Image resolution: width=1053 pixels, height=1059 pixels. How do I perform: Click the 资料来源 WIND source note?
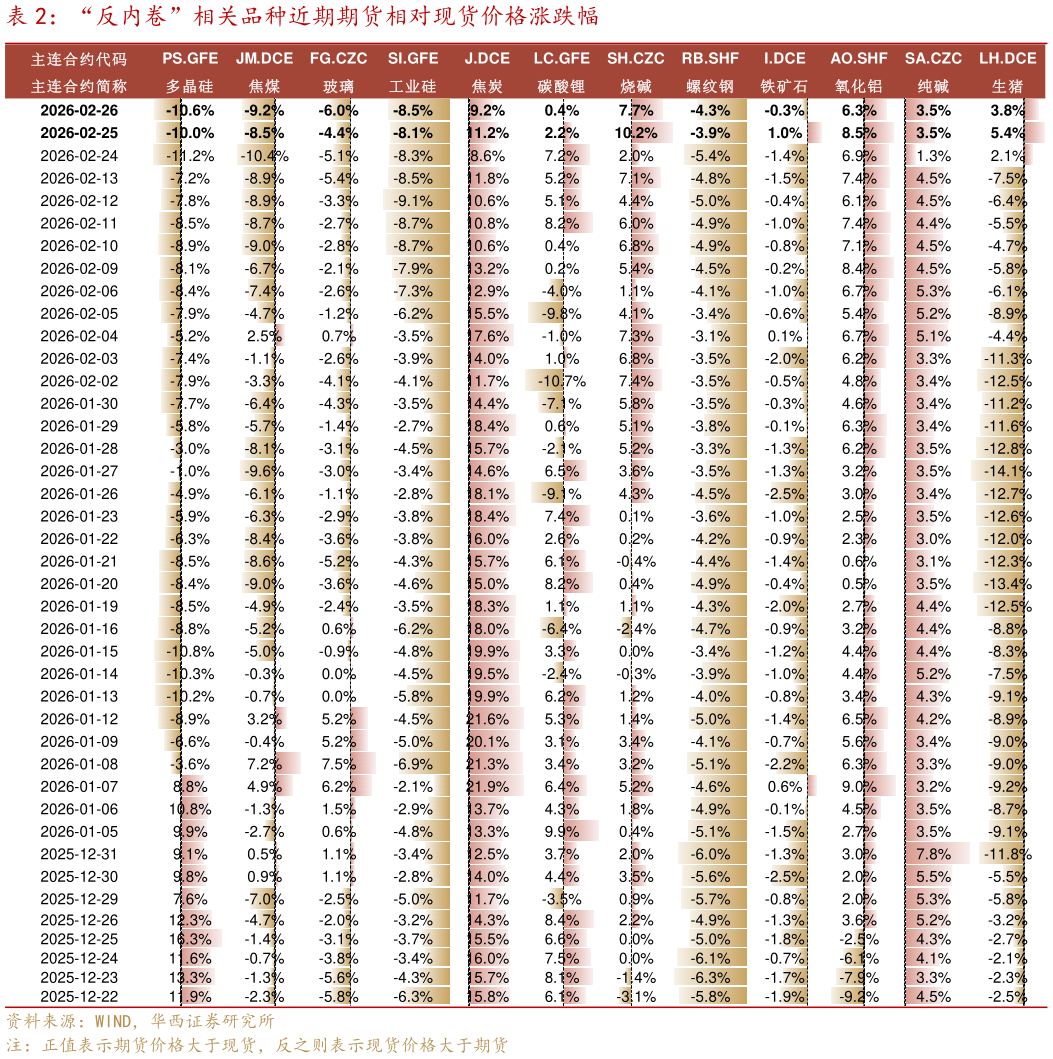tap(140, 1021)
